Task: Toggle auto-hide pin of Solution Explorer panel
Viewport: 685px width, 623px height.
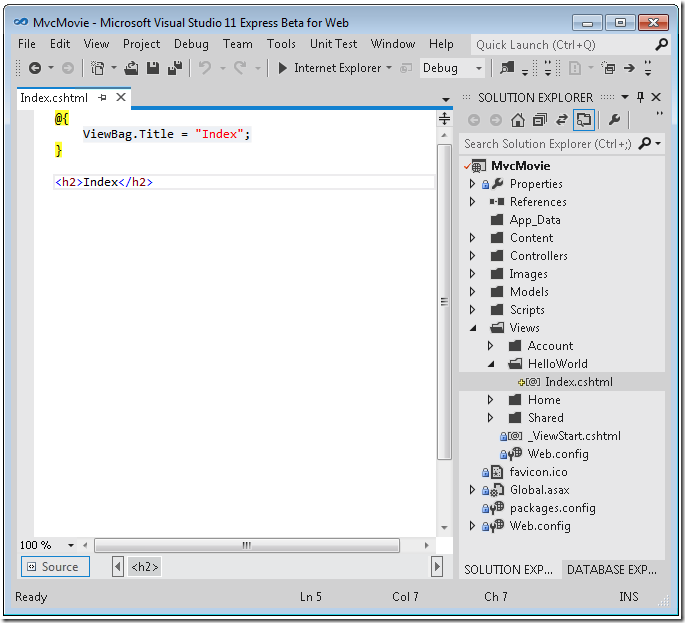Action: (640, 97)
